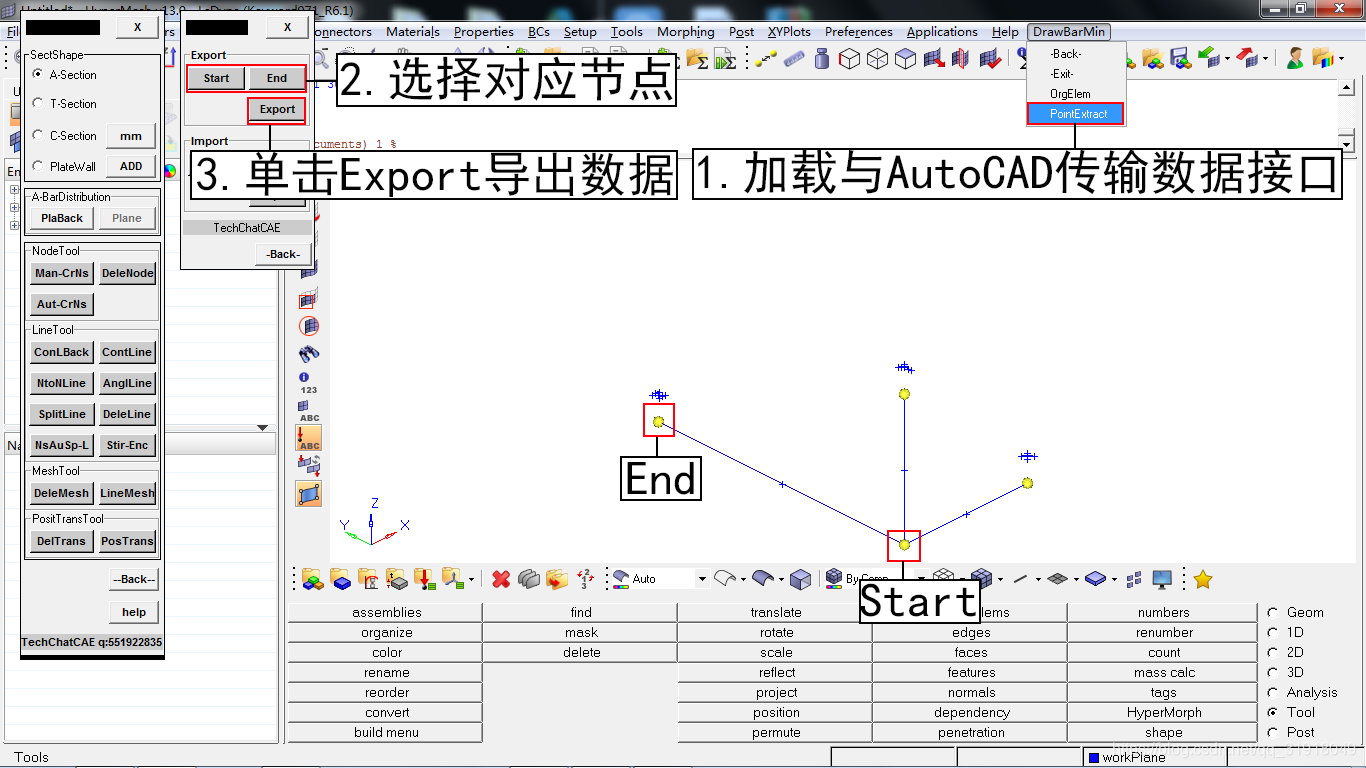Click the user profile person icon
This screenshot has height=768, width=1366.
pos(1295,59)
